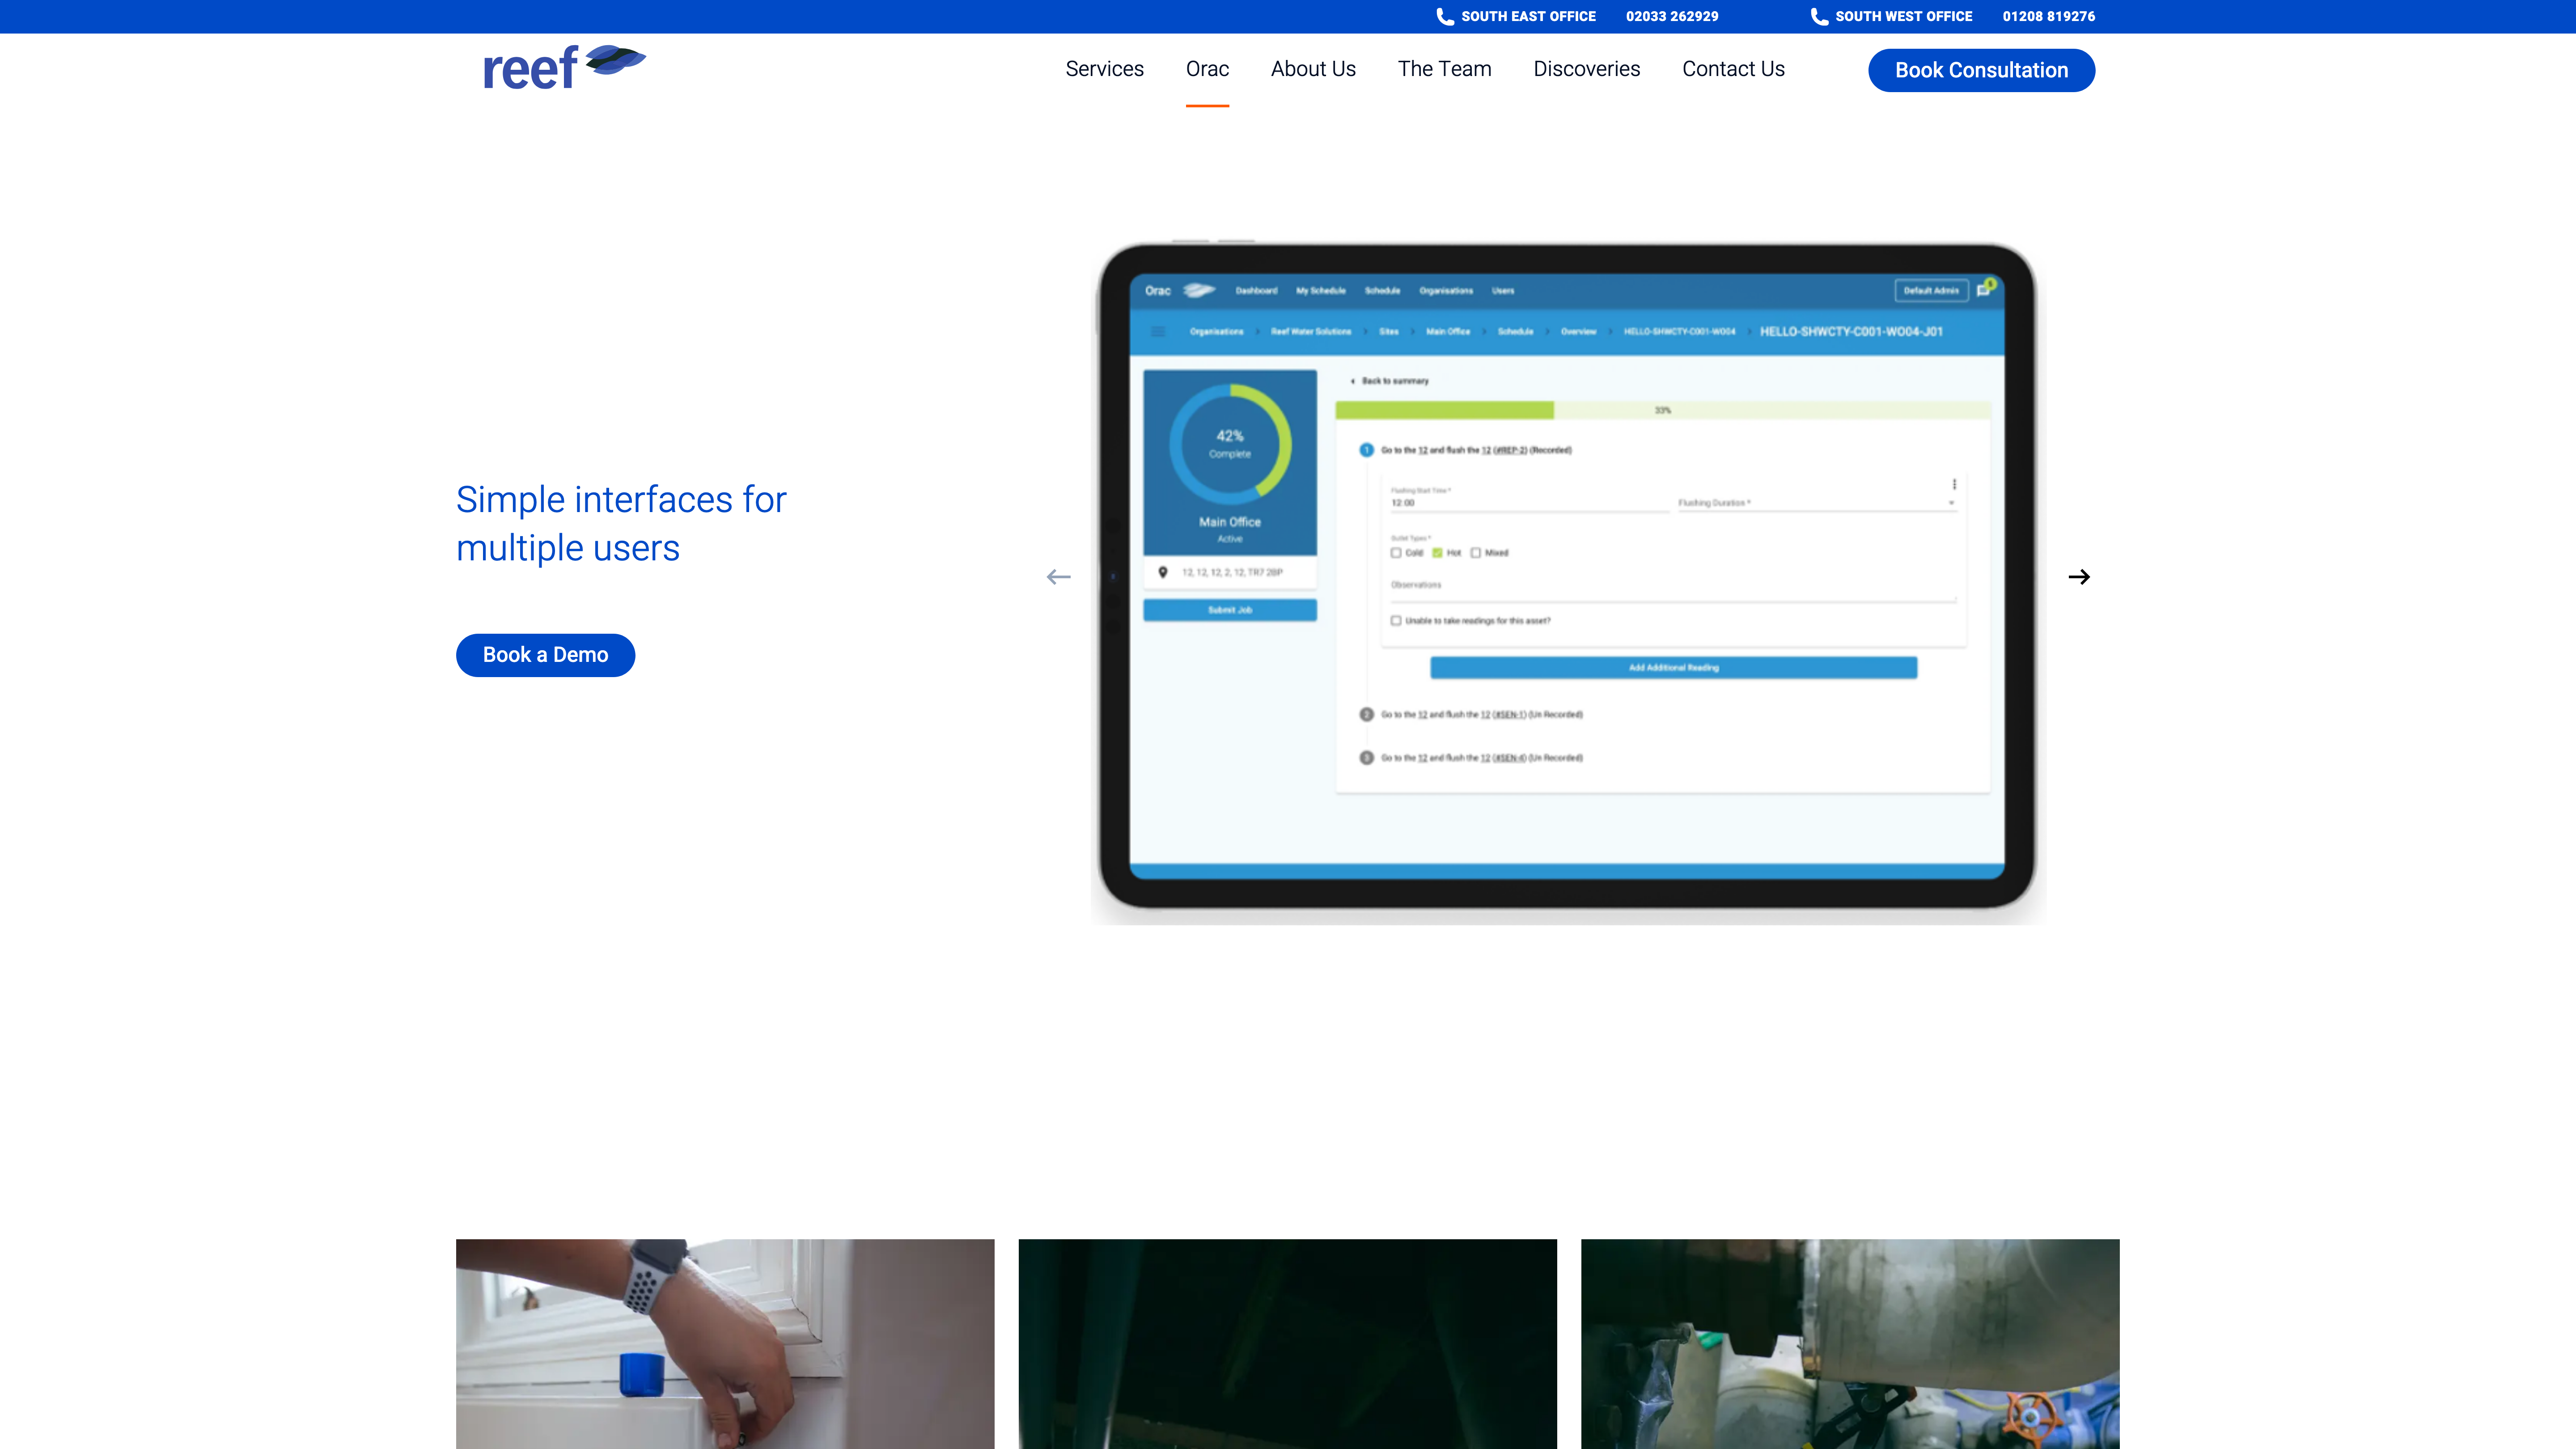Click the Book a Demo button
The height and width of the screenshot is (1449, 2576).
[545, 655]
